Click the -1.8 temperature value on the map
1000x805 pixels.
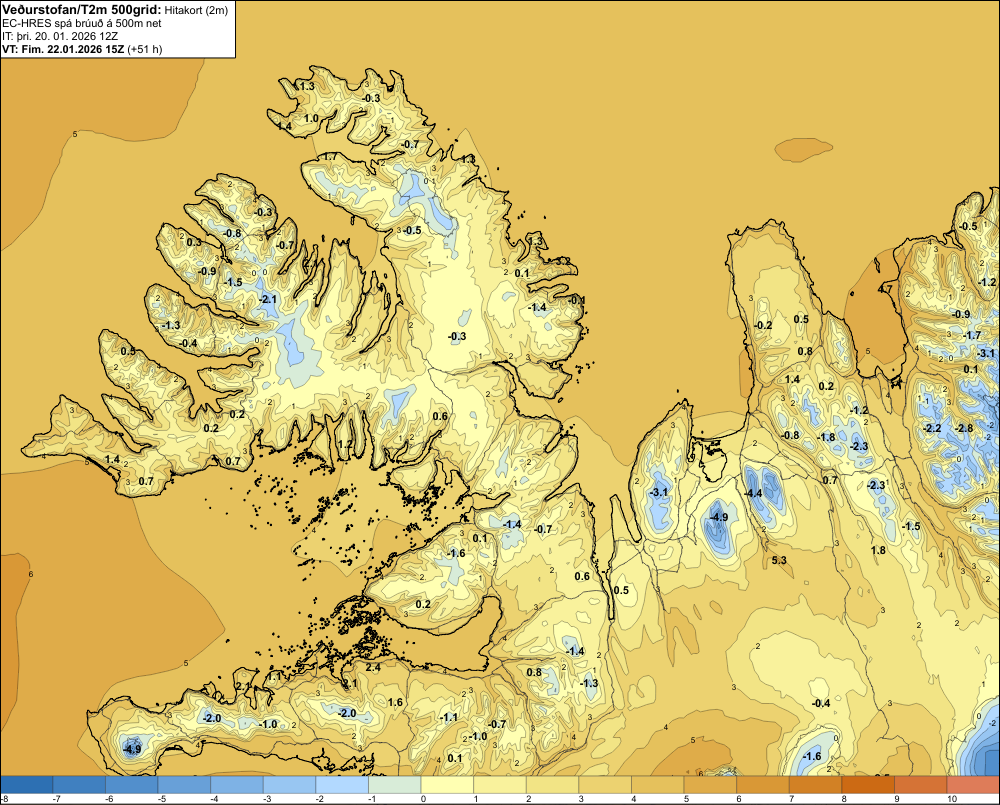click(x=827, y=437)
